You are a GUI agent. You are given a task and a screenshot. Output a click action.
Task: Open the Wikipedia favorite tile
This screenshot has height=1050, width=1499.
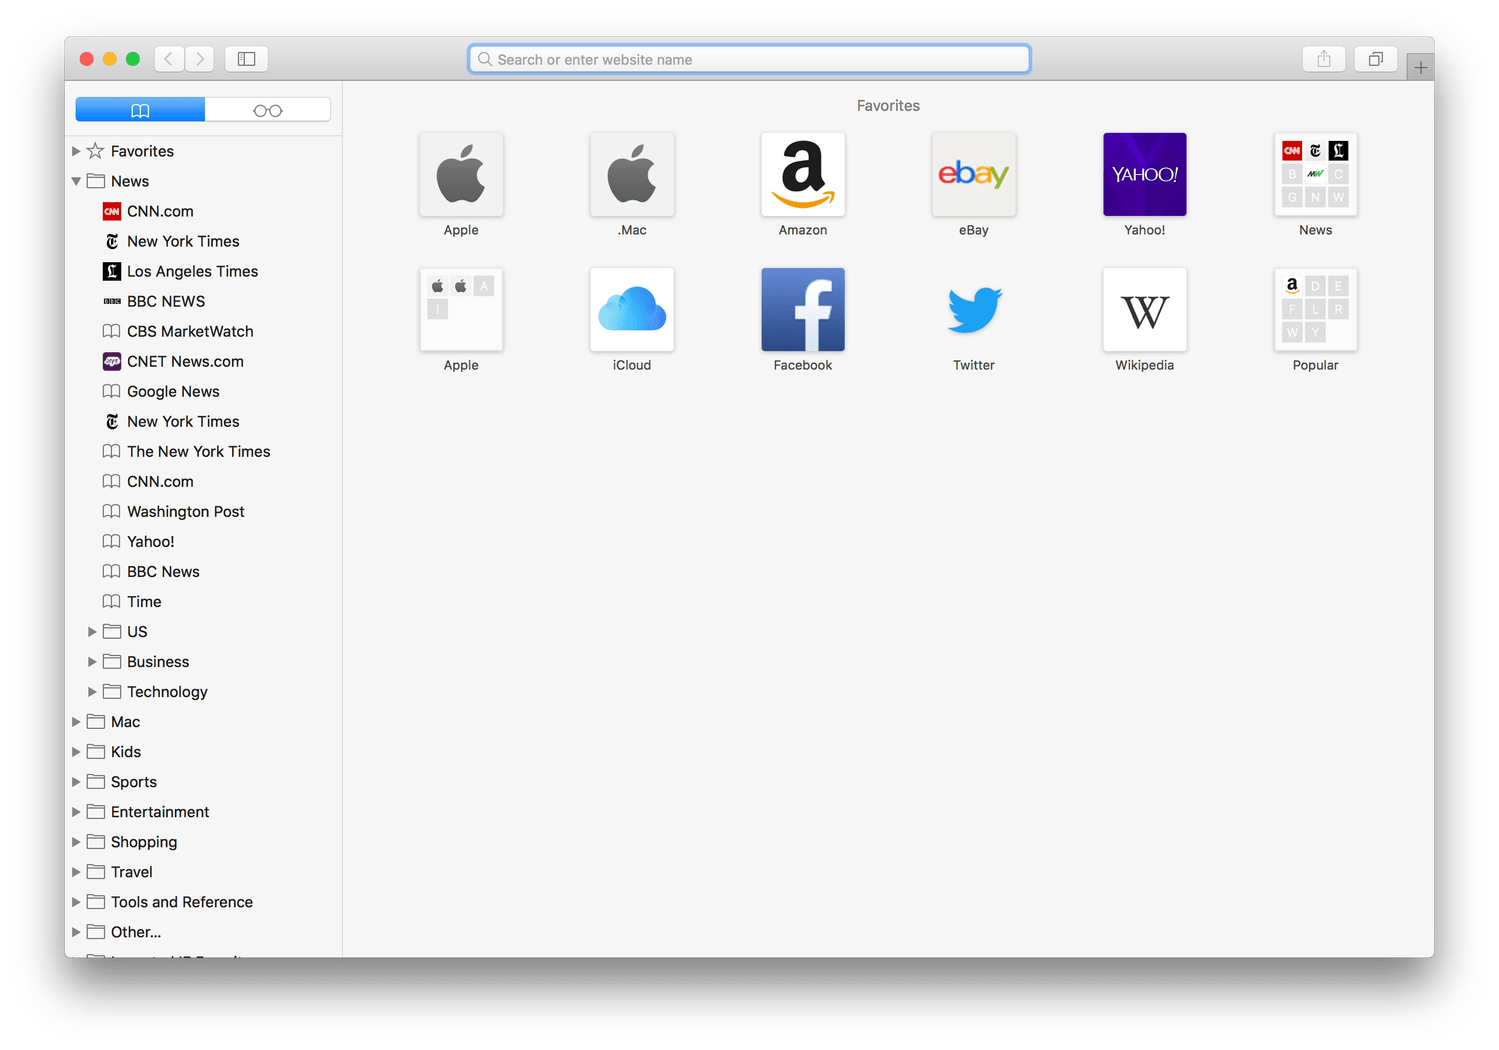(x=1145, y=309)
